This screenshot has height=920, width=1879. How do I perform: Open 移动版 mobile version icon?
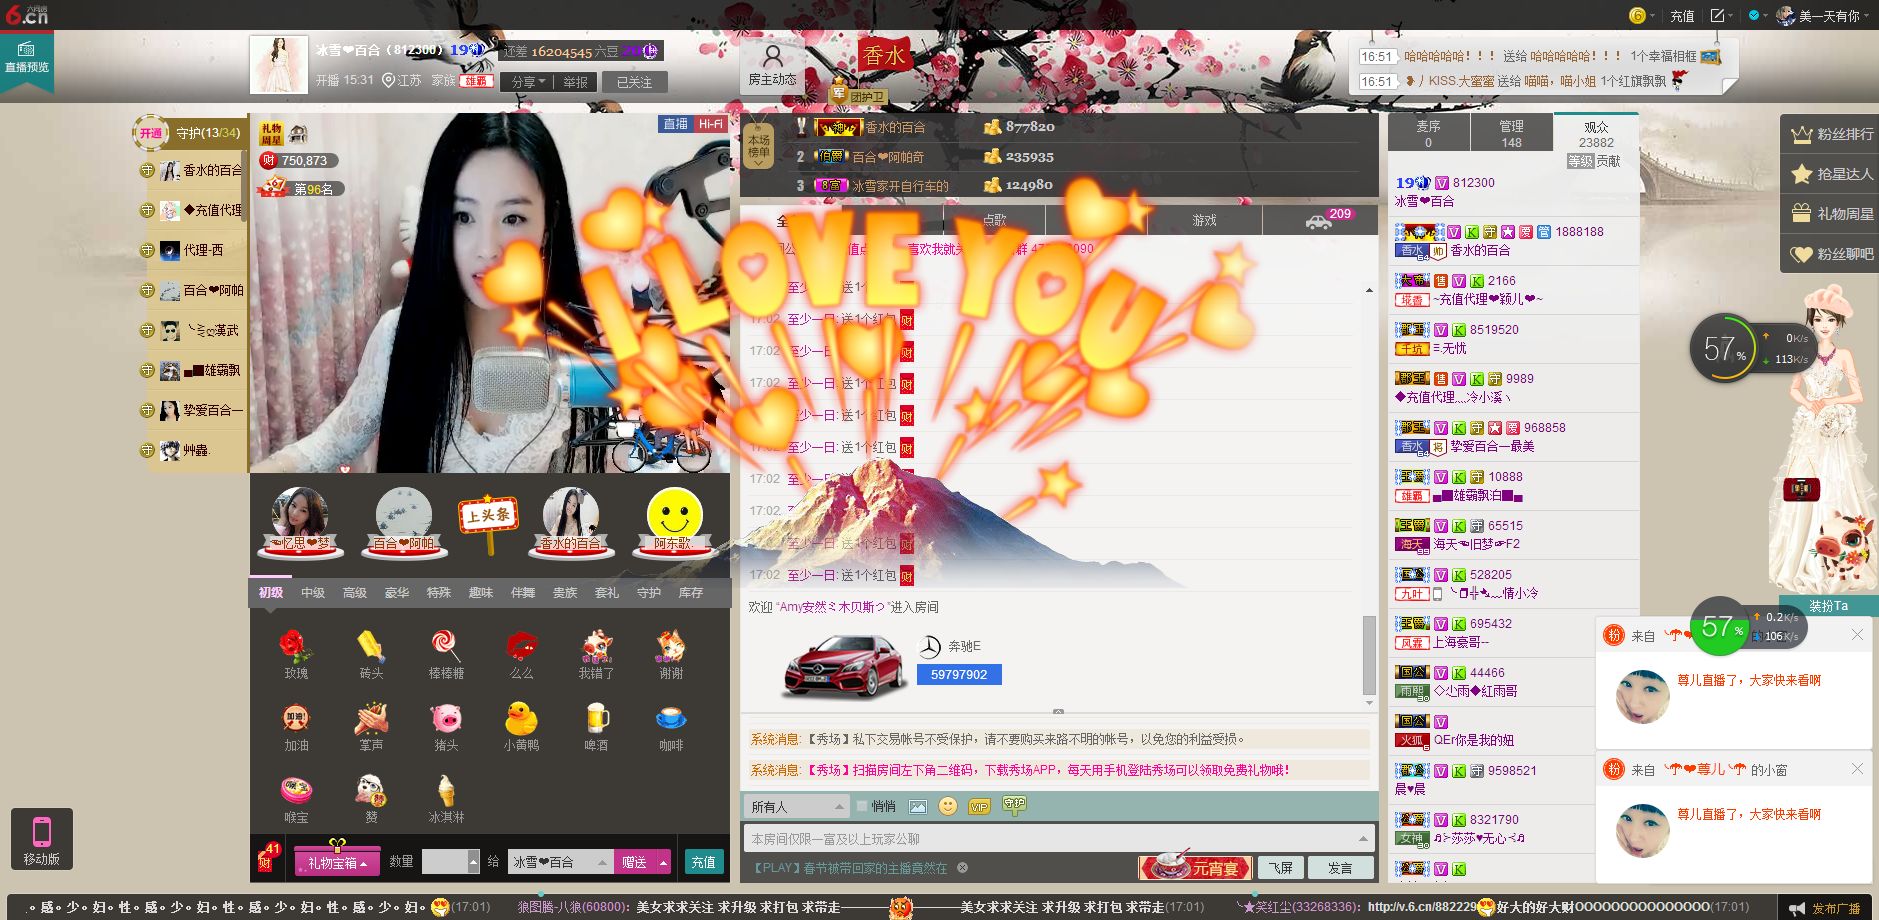click(42, 838)
